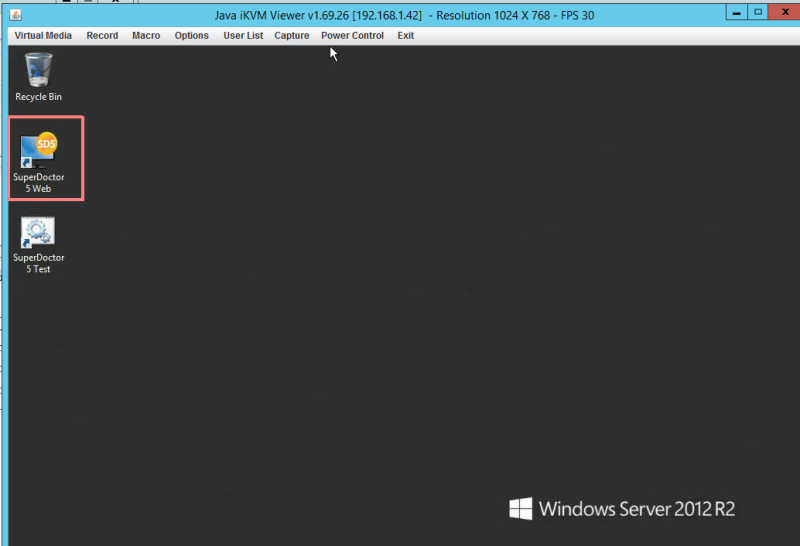Open the User List menu

coord(243,36)
